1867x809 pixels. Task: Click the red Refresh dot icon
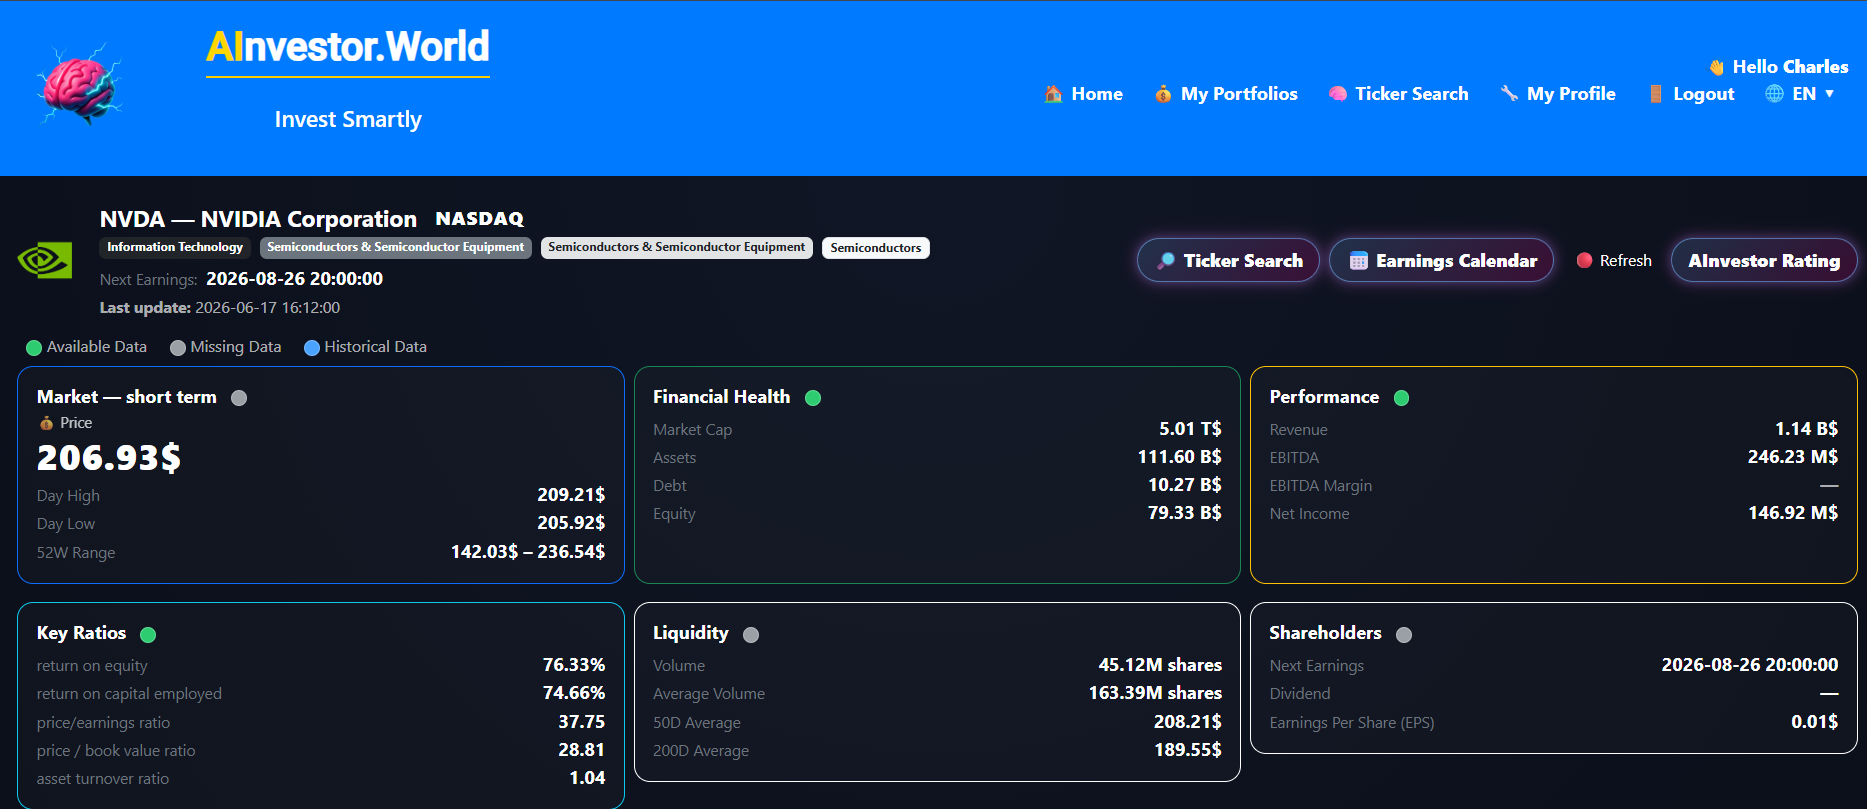pyautogui.click(x=1584, y=260)
